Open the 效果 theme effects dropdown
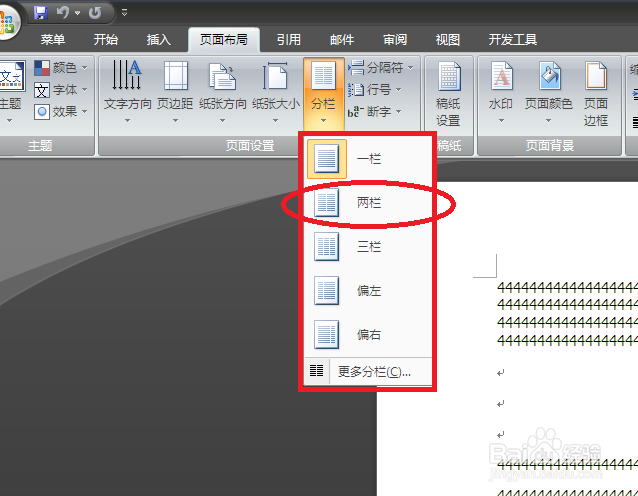 pos(61,111)
